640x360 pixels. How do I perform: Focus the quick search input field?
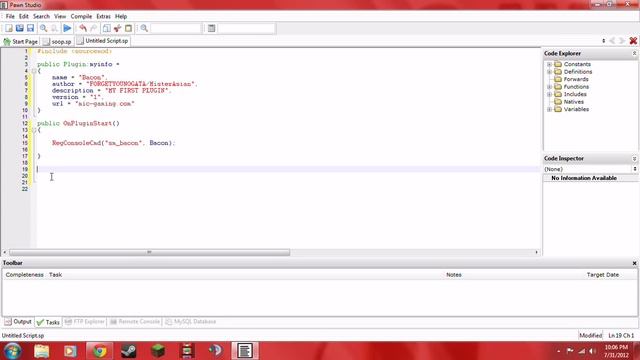[x=176, y=28]
